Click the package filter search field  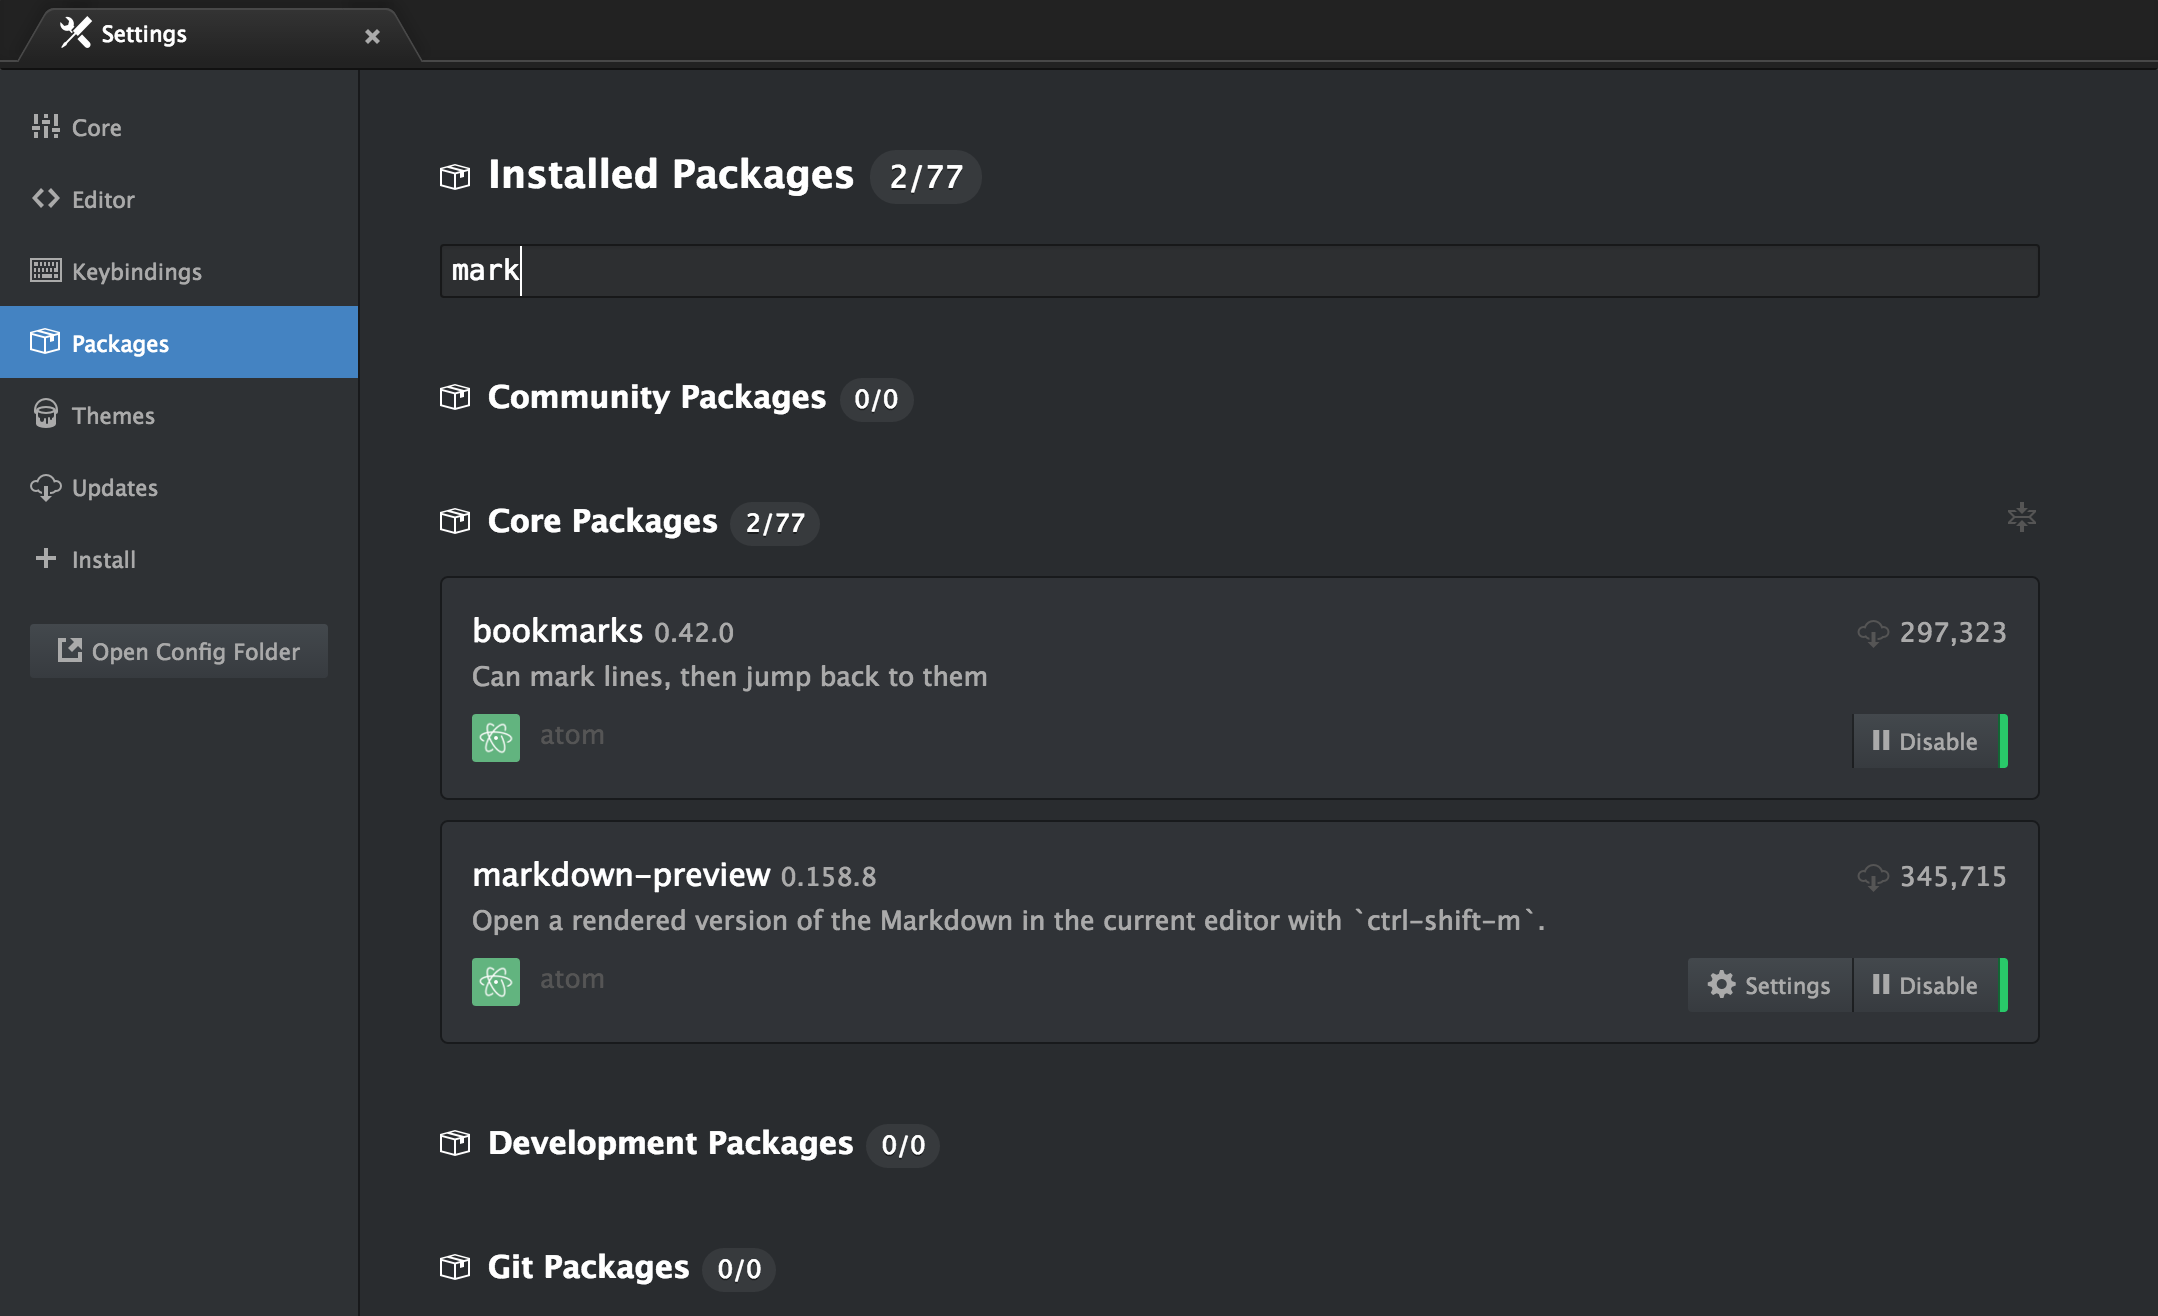pyautogui.click(x=1238, y=271)
